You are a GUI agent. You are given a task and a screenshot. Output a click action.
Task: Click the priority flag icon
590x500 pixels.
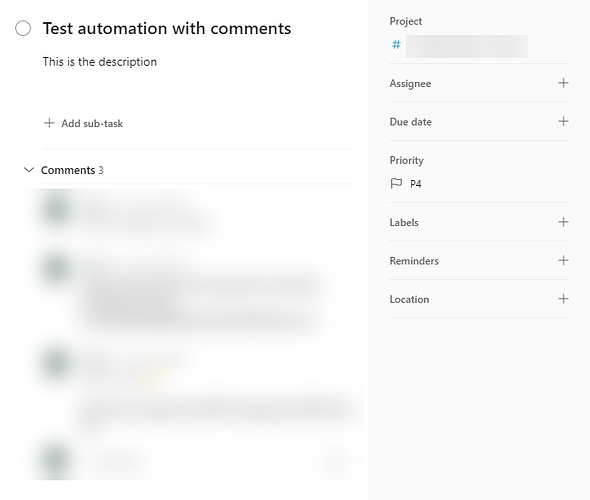click(x=396, y=184)
